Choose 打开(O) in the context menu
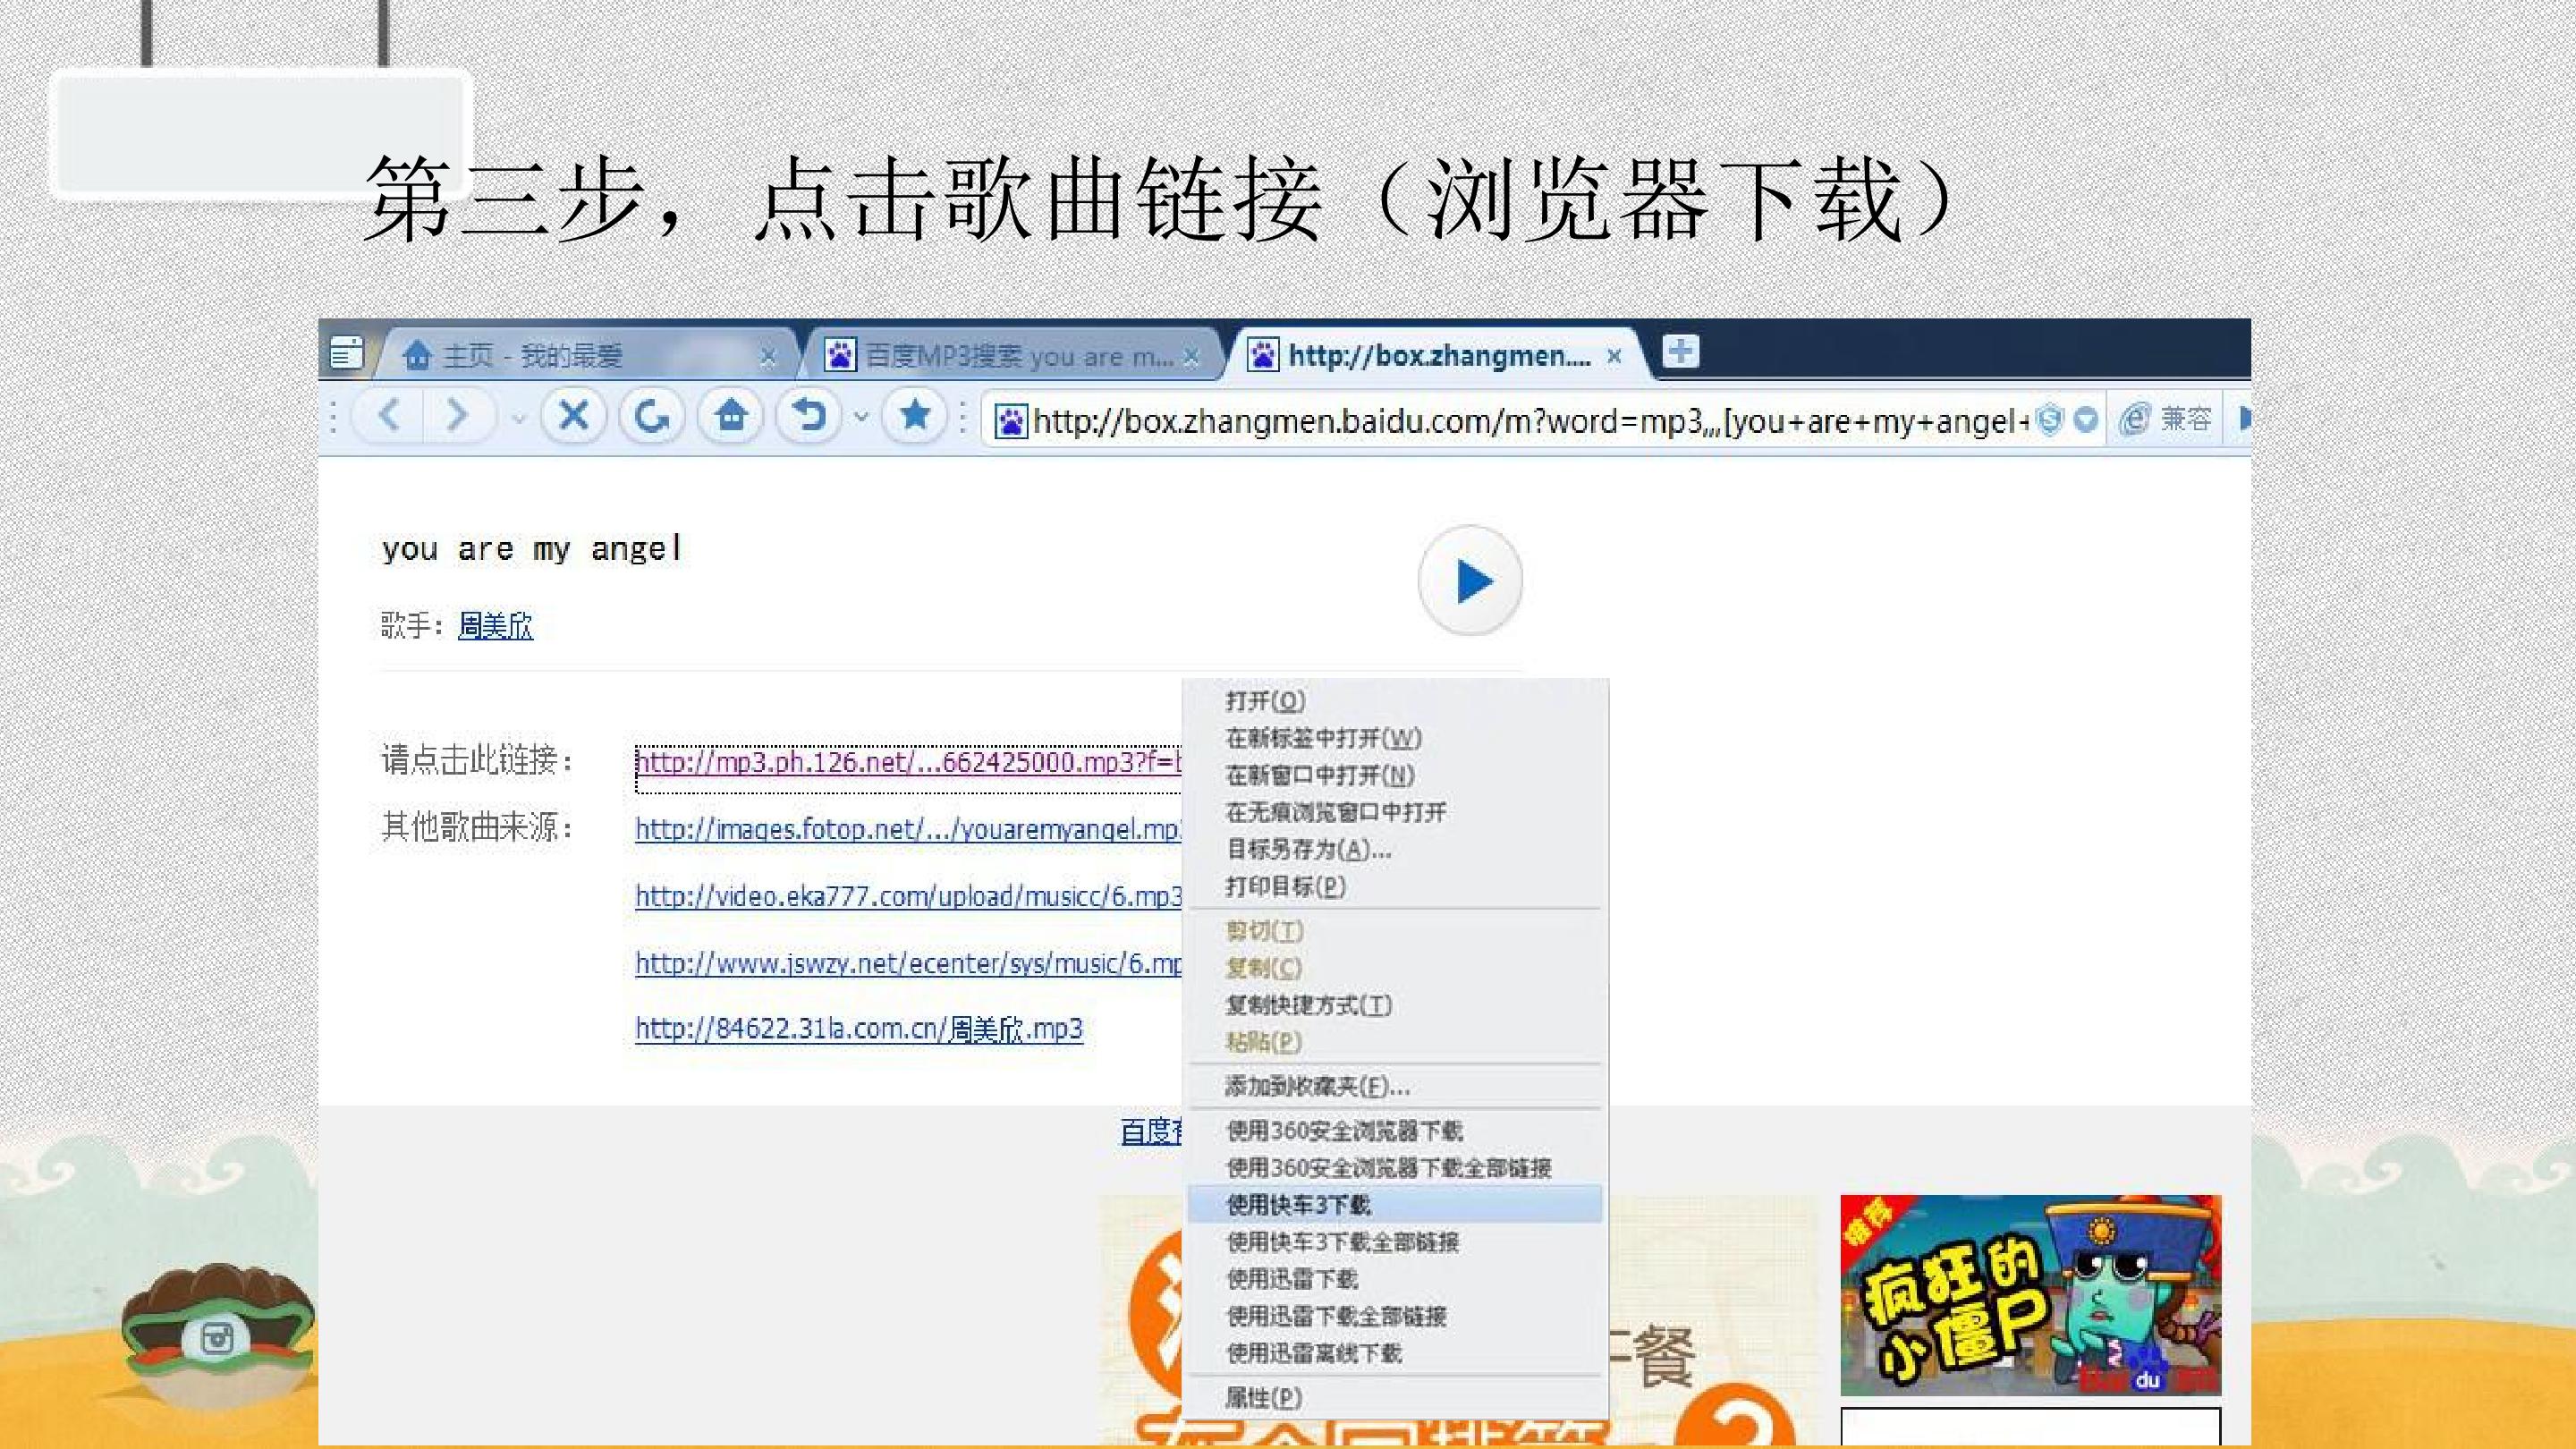2576x1449 pixels. (1395, 701)
